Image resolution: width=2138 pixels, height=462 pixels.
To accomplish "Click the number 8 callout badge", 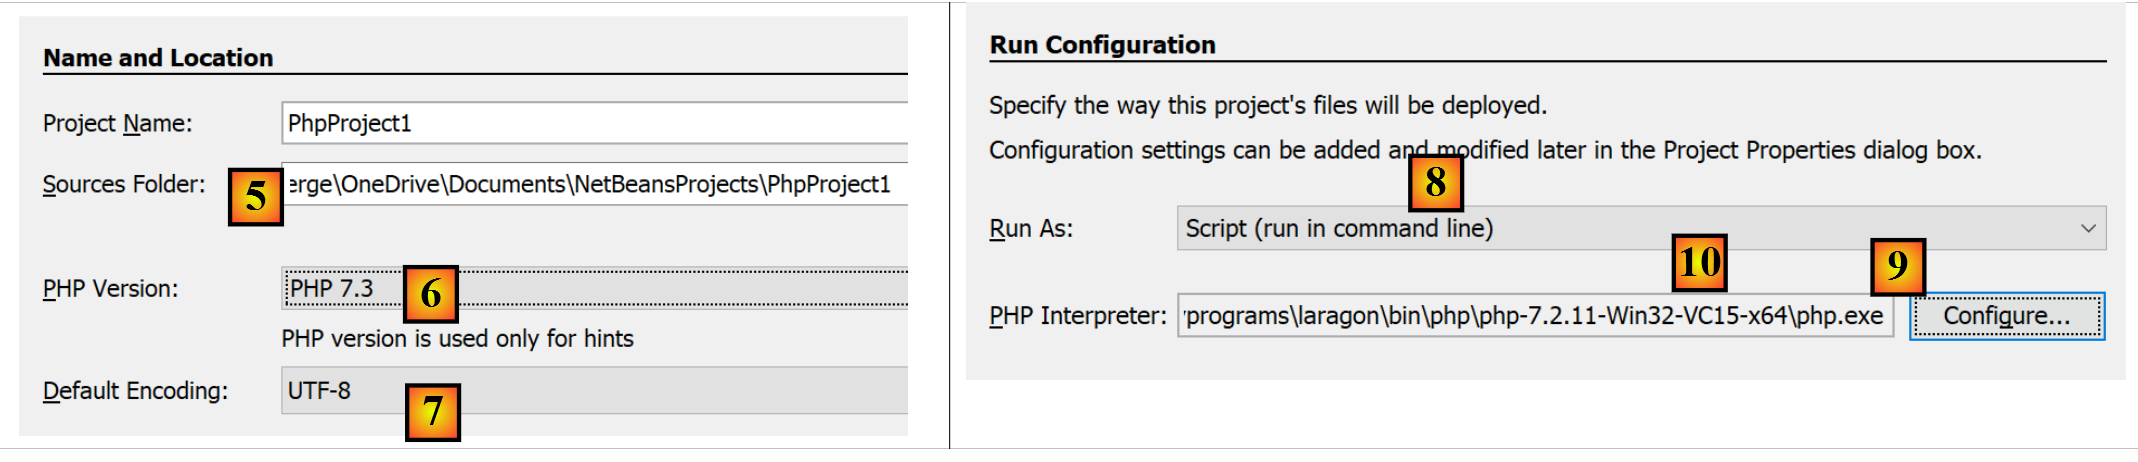I will (x=1435, y=183).
